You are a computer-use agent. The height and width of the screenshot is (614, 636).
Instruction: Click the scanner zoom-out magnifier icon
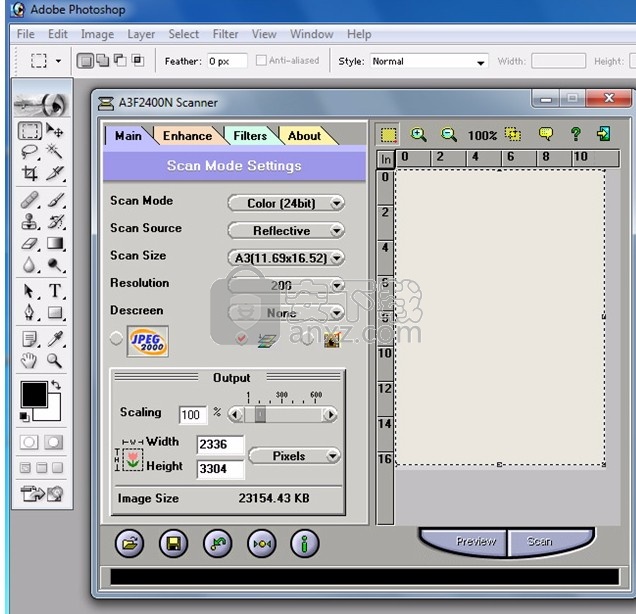(x=449, y=134)
